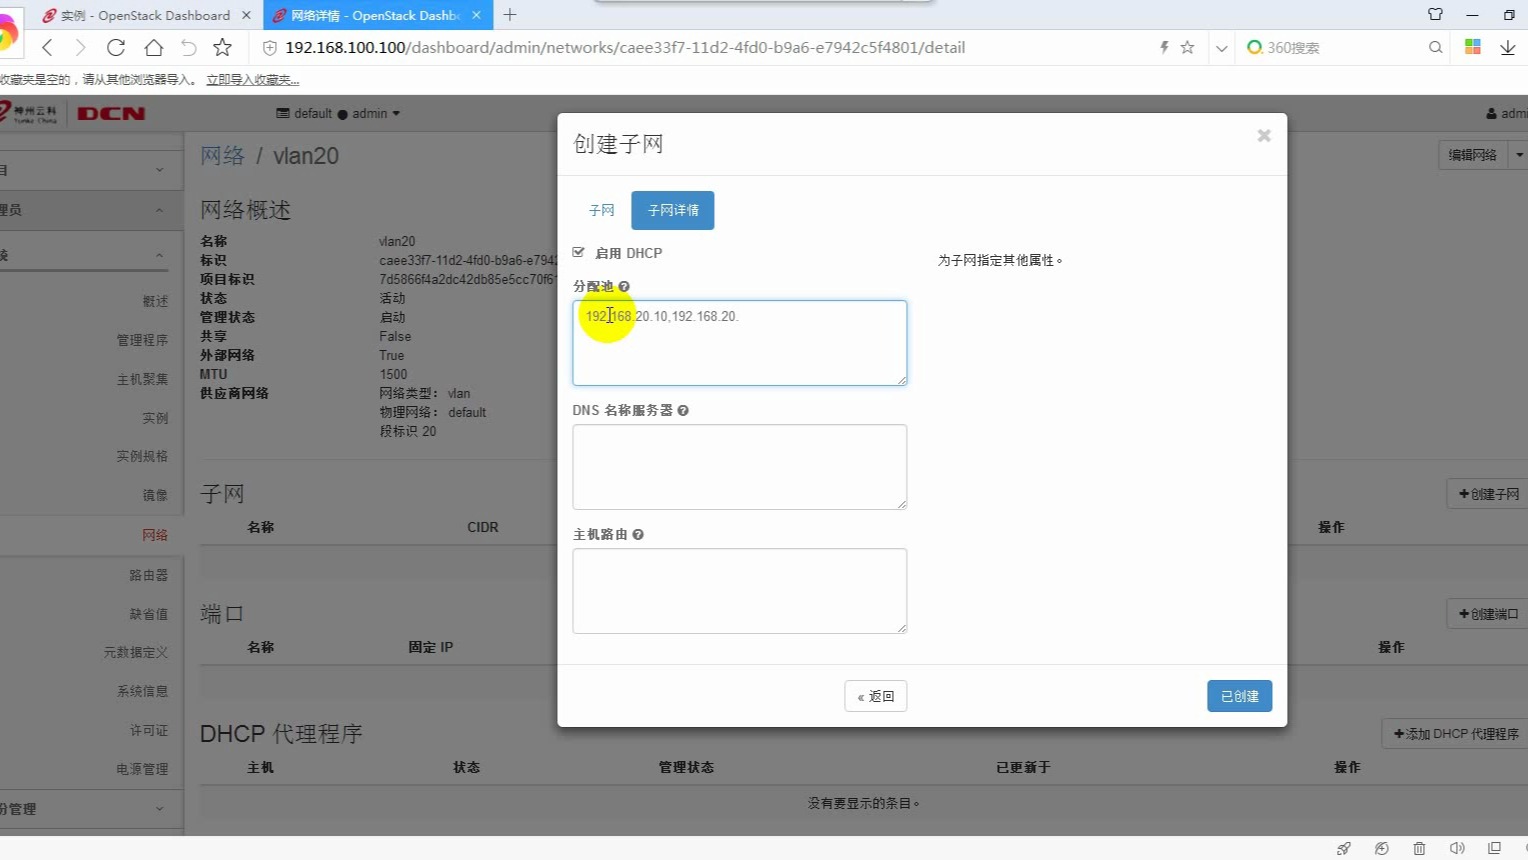The image size is (1528, 860).
Task: Expand the 身份管理 sidebar section chevron
Action: [x=160, y=808]
